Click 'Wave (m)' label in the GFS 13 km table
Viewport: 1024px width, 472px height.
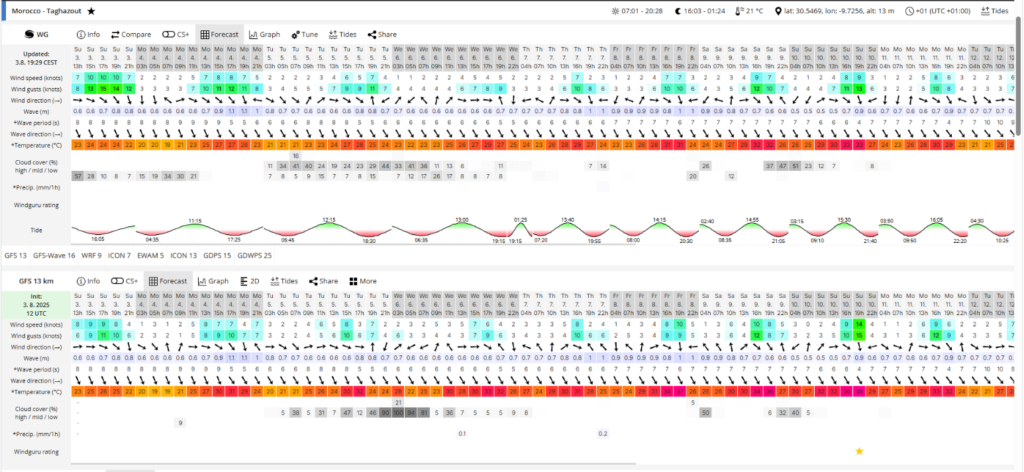[x=35, y=357]
